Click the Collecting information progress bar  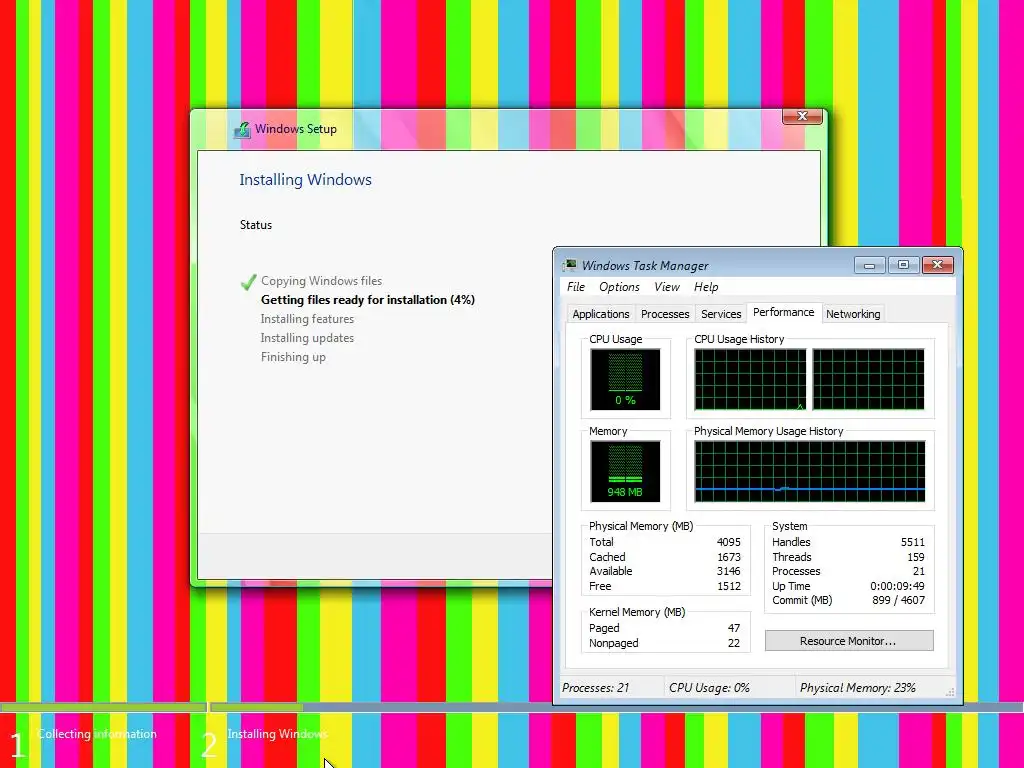pyautogui.click(x=103, y=707)
